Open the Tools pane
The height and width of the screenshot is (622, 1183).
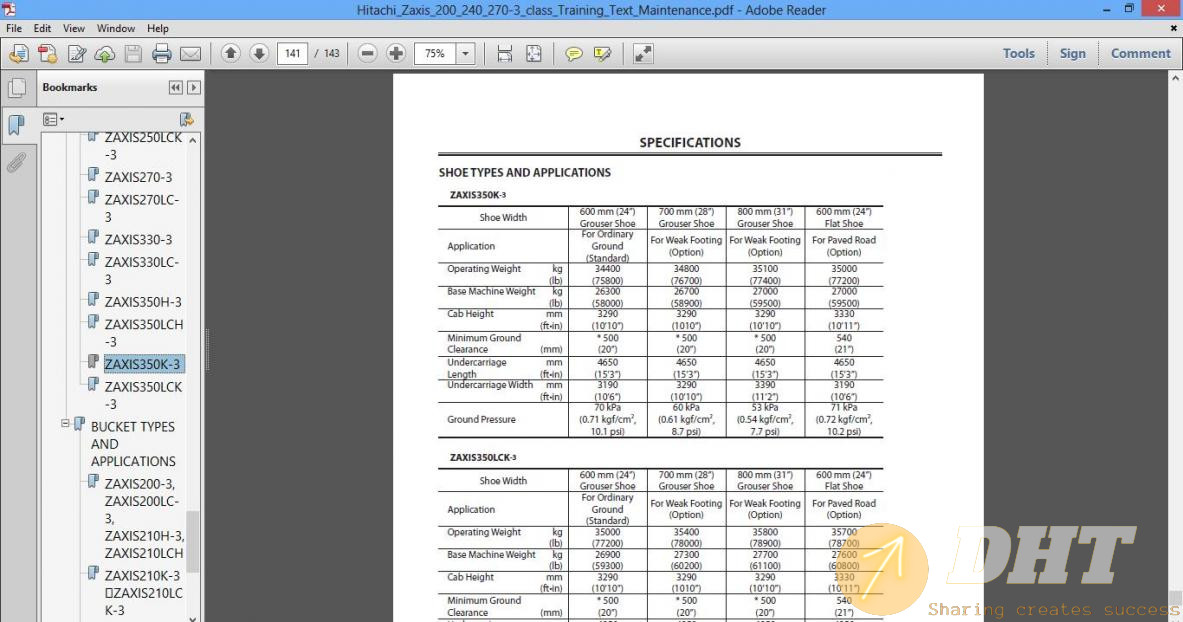click(x=1019, y=54)
